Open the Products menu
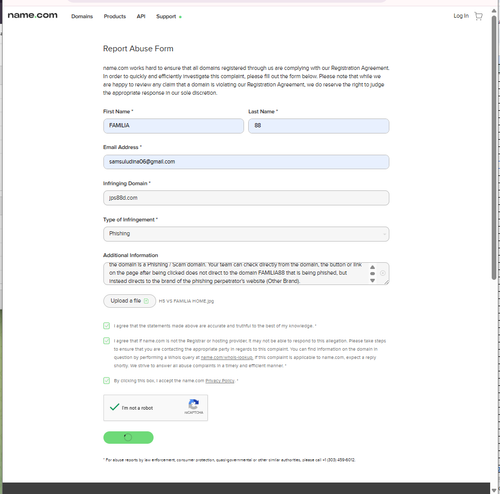 pos(115,16)
